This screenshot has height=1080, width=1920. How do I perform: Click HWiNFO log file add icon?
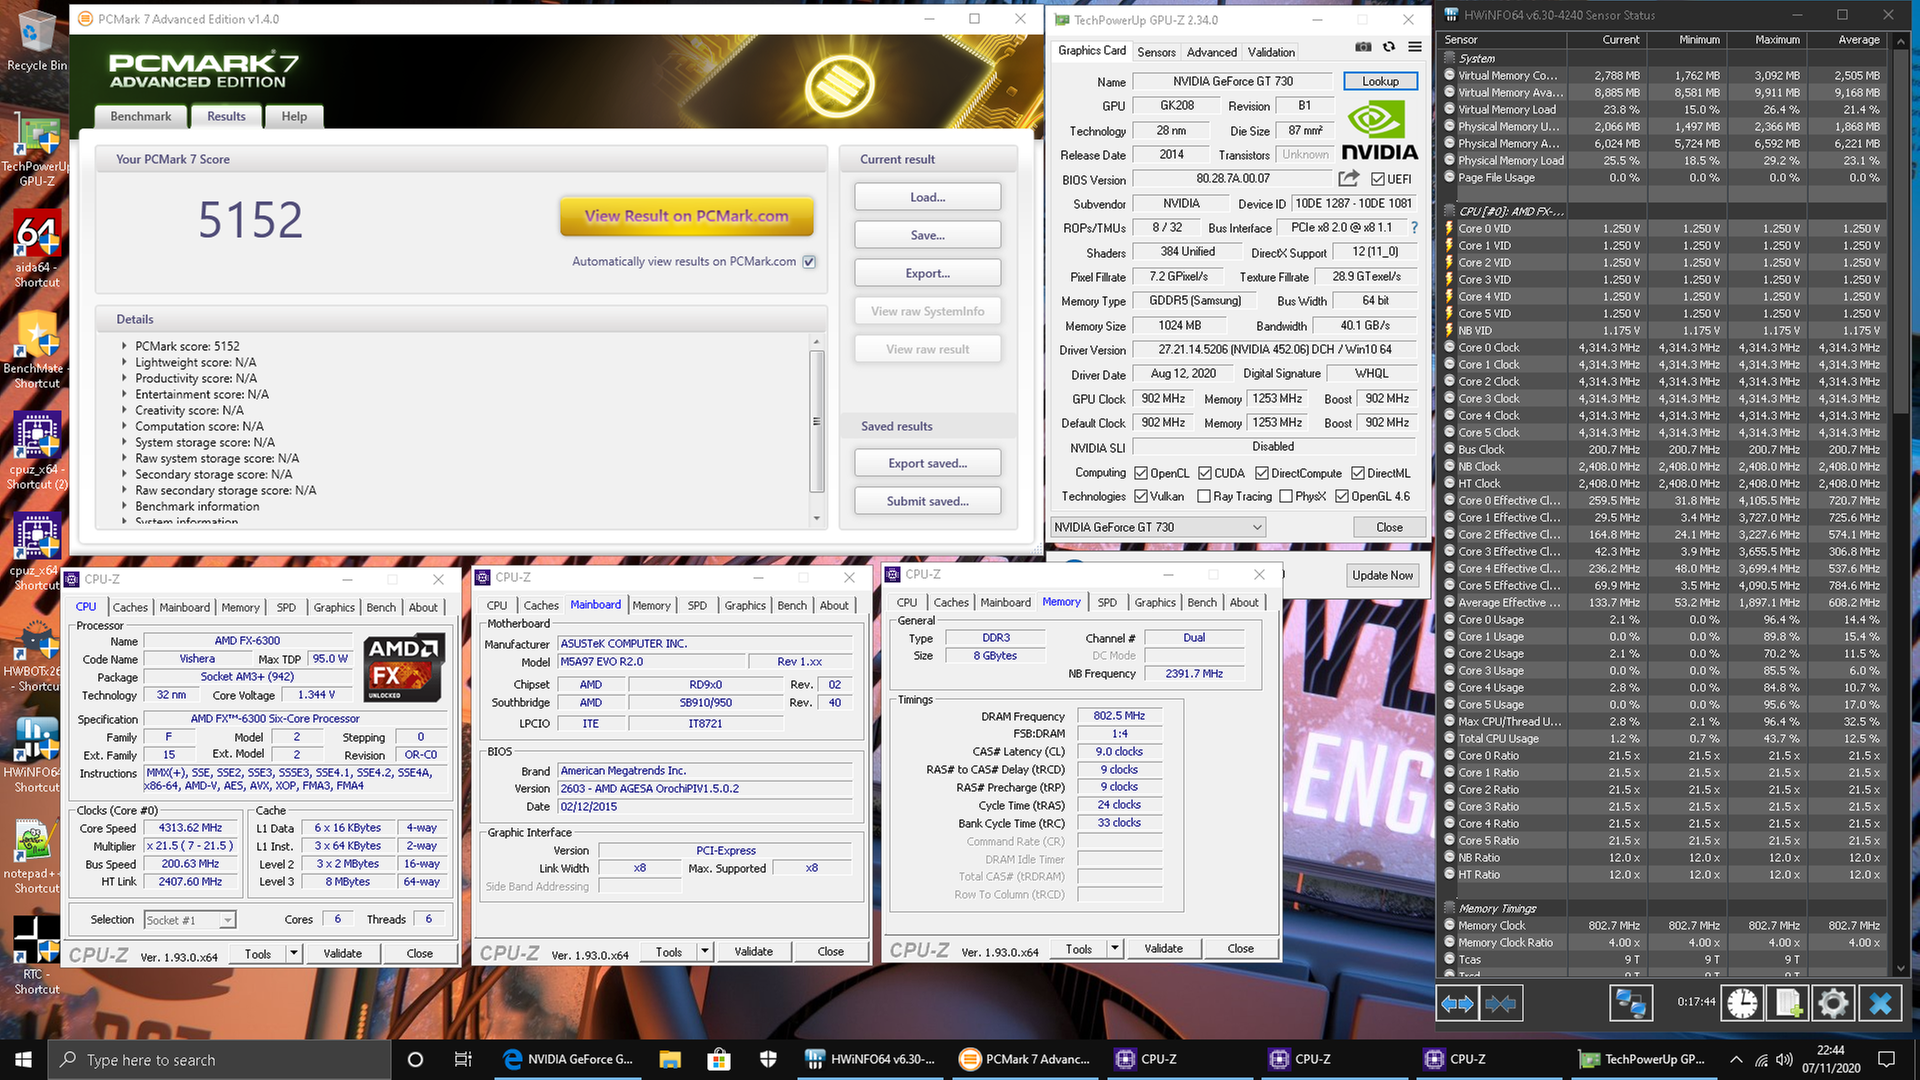(1788, 1003)
